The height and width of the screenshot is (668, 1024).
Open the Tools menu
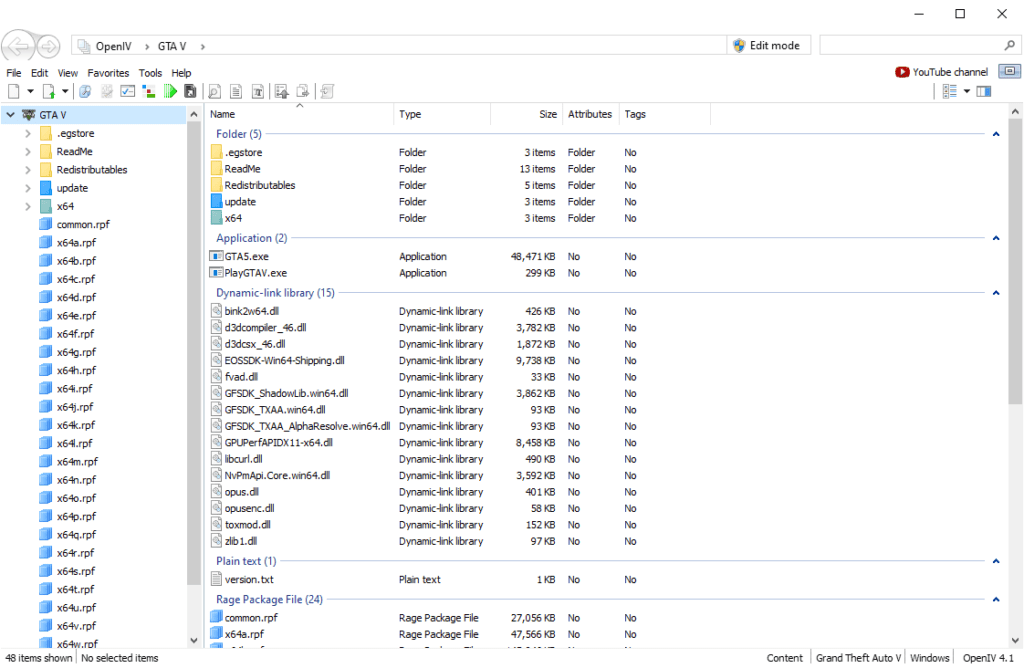(x=150, y=73)
